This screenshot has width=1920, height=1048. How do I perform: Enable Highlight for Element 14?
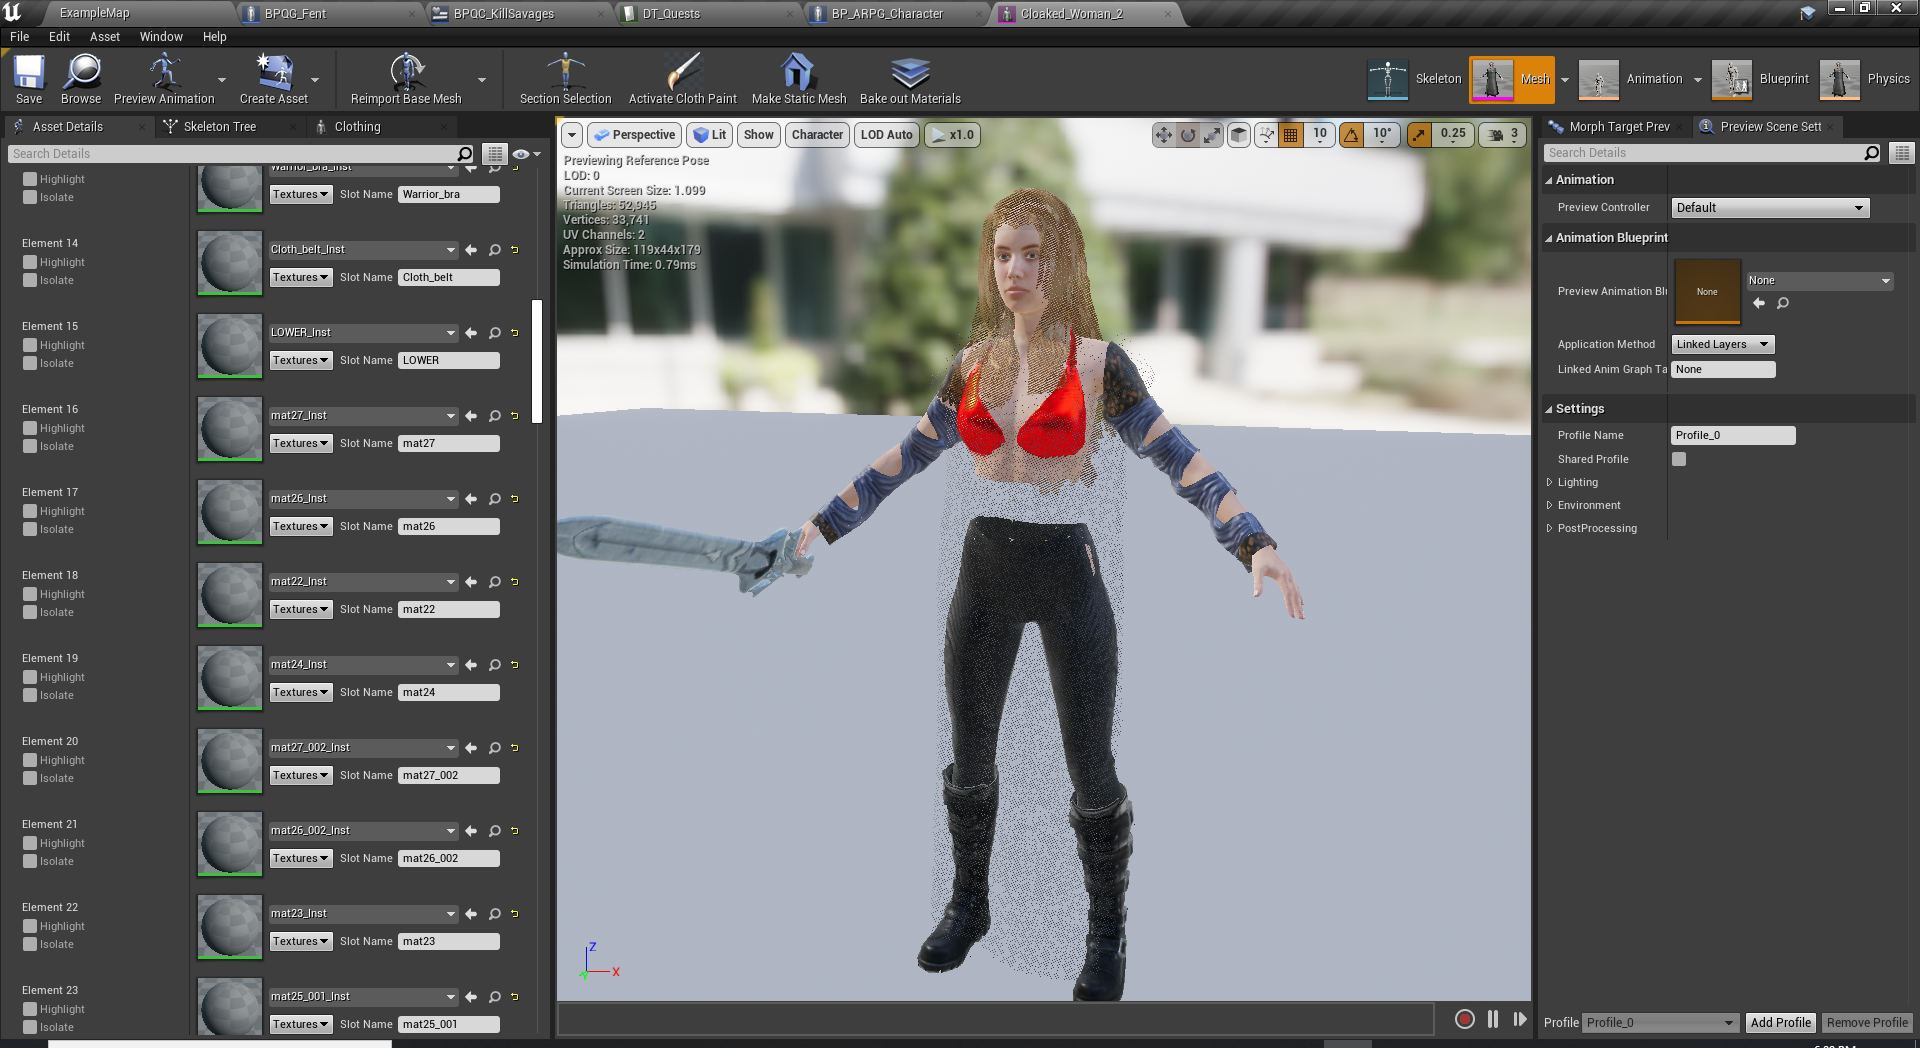30,263
